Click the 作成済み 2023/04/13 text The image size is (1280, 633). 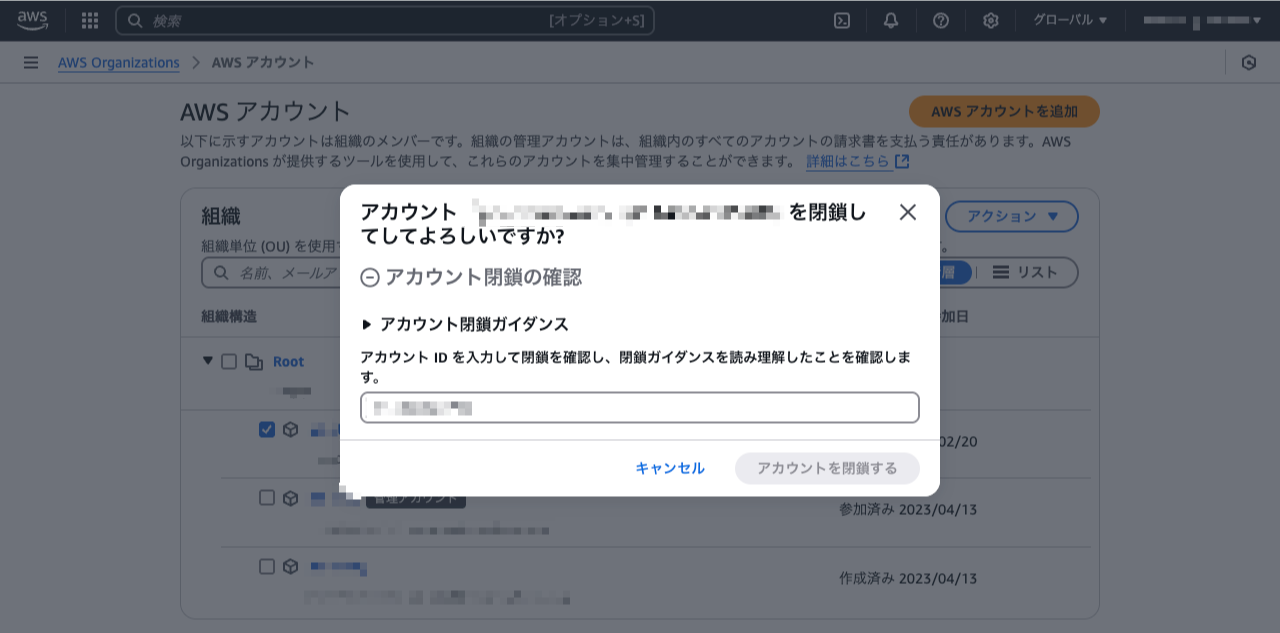(x=908, y=578)
